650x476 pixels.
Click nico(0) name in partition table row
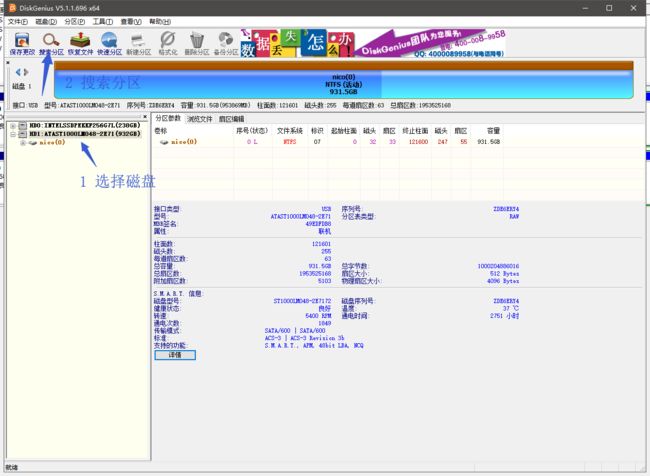(x=184, y=142)
